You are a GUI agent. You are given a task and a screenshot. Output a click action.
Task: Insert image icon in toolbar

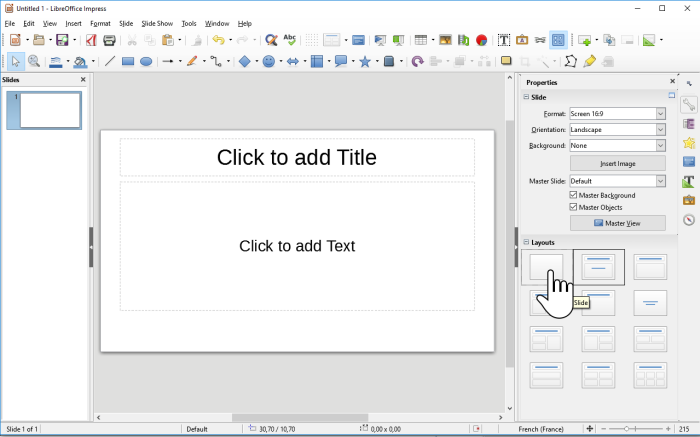point(445,40)
